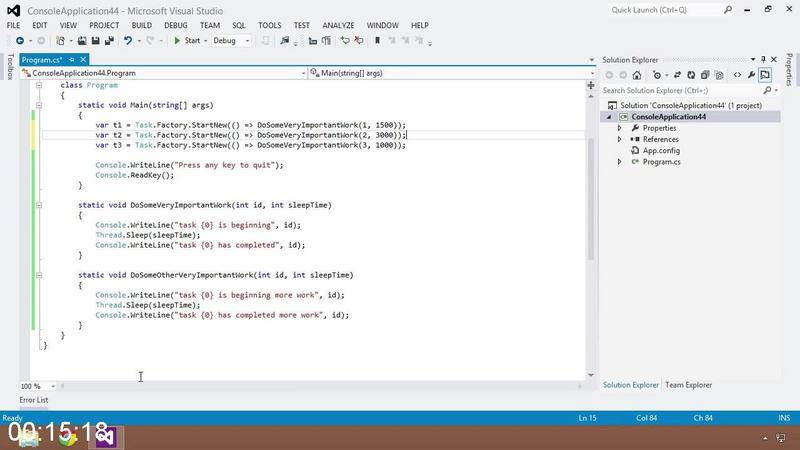The height and width of the screenshot is (450, 800).
Task: Open the FILE menu
Action: click(x=13, y=25)
